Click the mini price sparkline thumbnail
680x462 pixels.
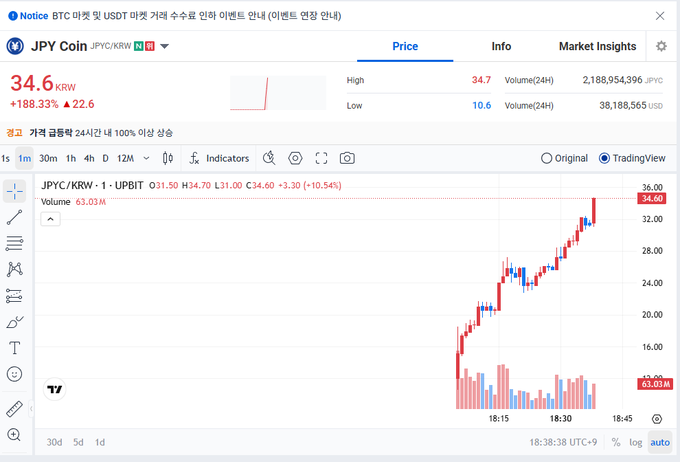[278, 93]
